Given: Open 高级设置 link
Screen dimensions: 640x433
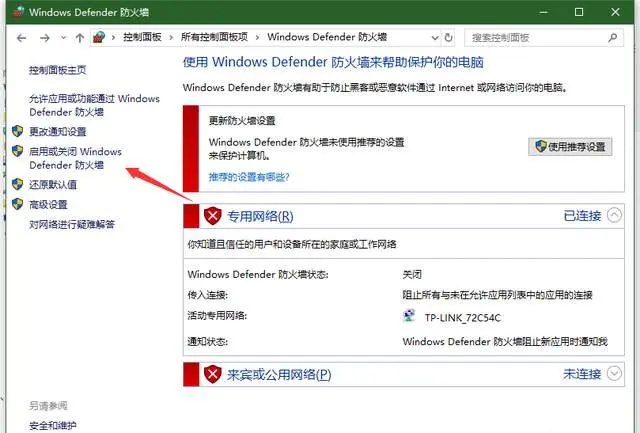Looking at the screenshot, I should pyautogui.click(x=48, y=204).
